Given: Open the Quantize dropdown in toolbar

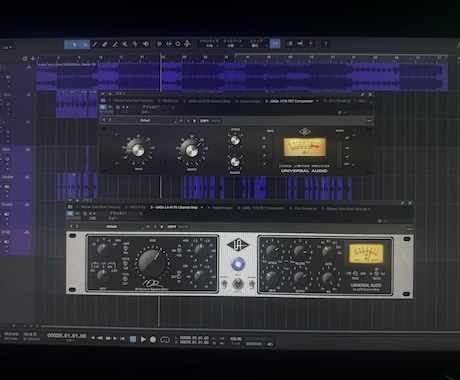Looking at the screenshot, I should (x=209, y=44).
